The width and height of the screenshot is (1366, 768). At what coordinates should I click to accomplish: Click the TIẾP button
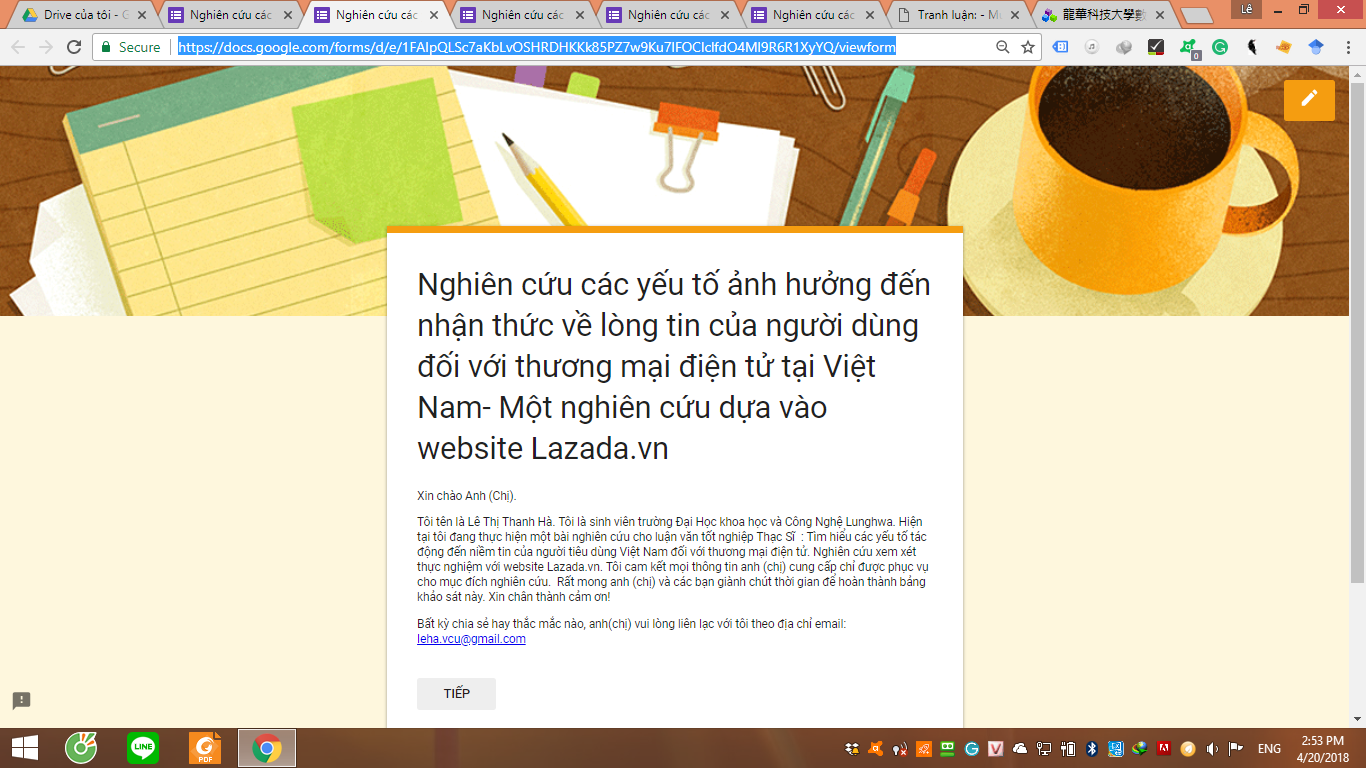click(x=456, y=694)
